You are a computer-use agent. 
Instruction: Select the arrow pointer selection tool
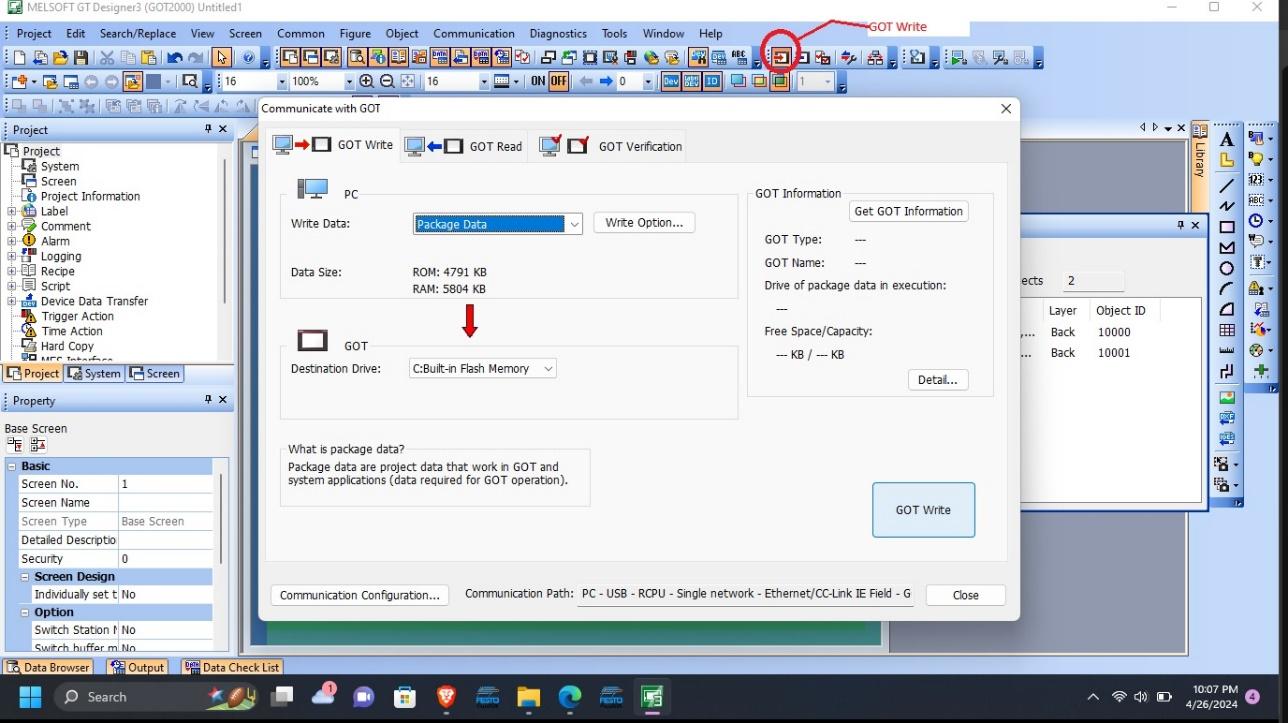tap(222, 58)
